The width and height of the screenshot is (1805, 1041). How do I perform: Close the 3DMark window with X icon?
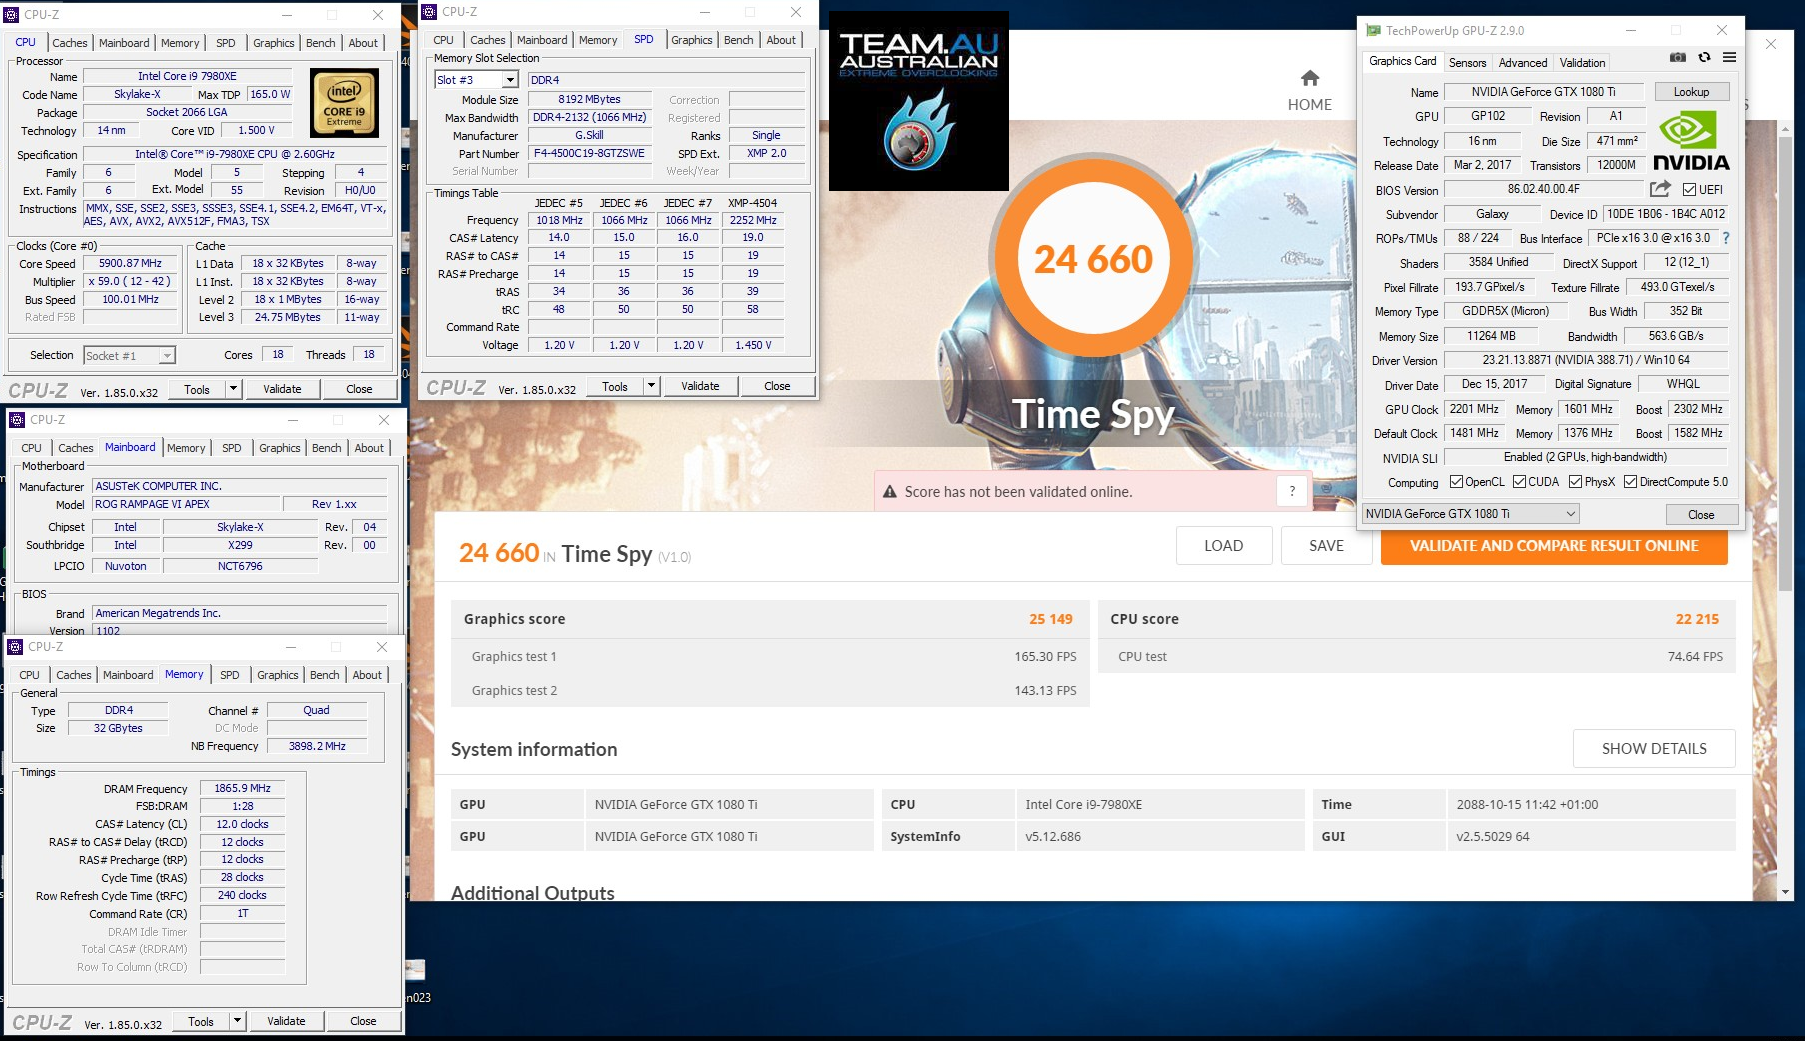(x=1771, y=45)
